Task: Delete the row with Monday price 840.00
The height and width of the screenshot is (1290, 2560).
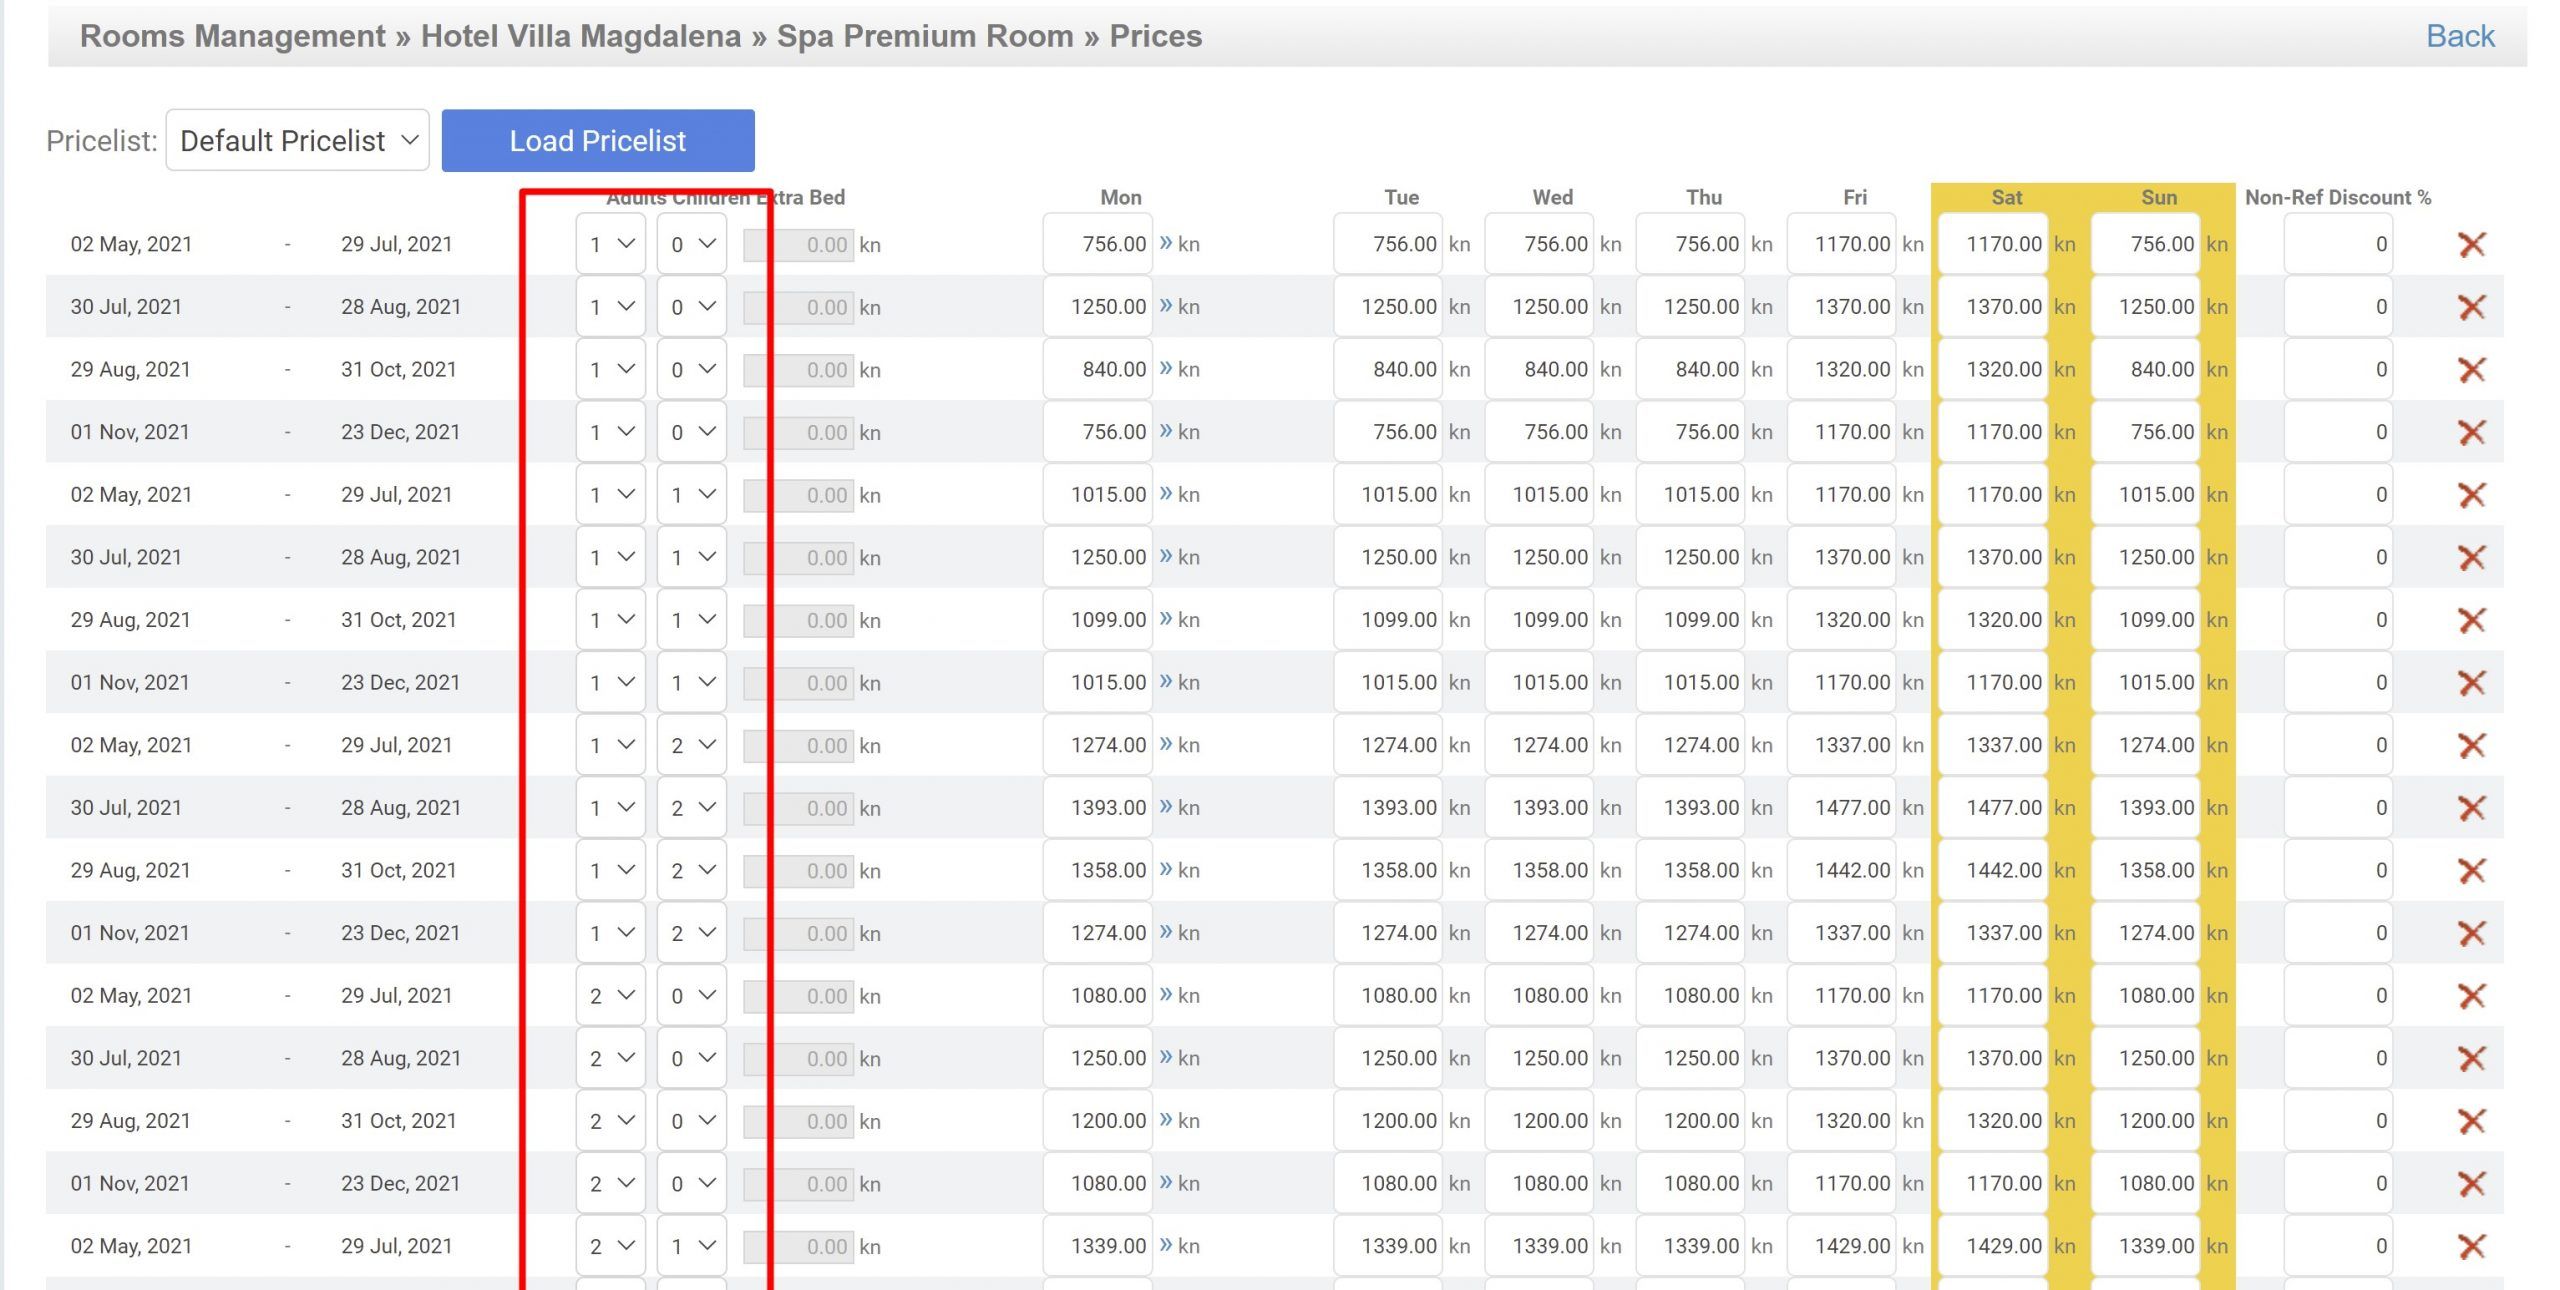Action: pos(2471,370)
